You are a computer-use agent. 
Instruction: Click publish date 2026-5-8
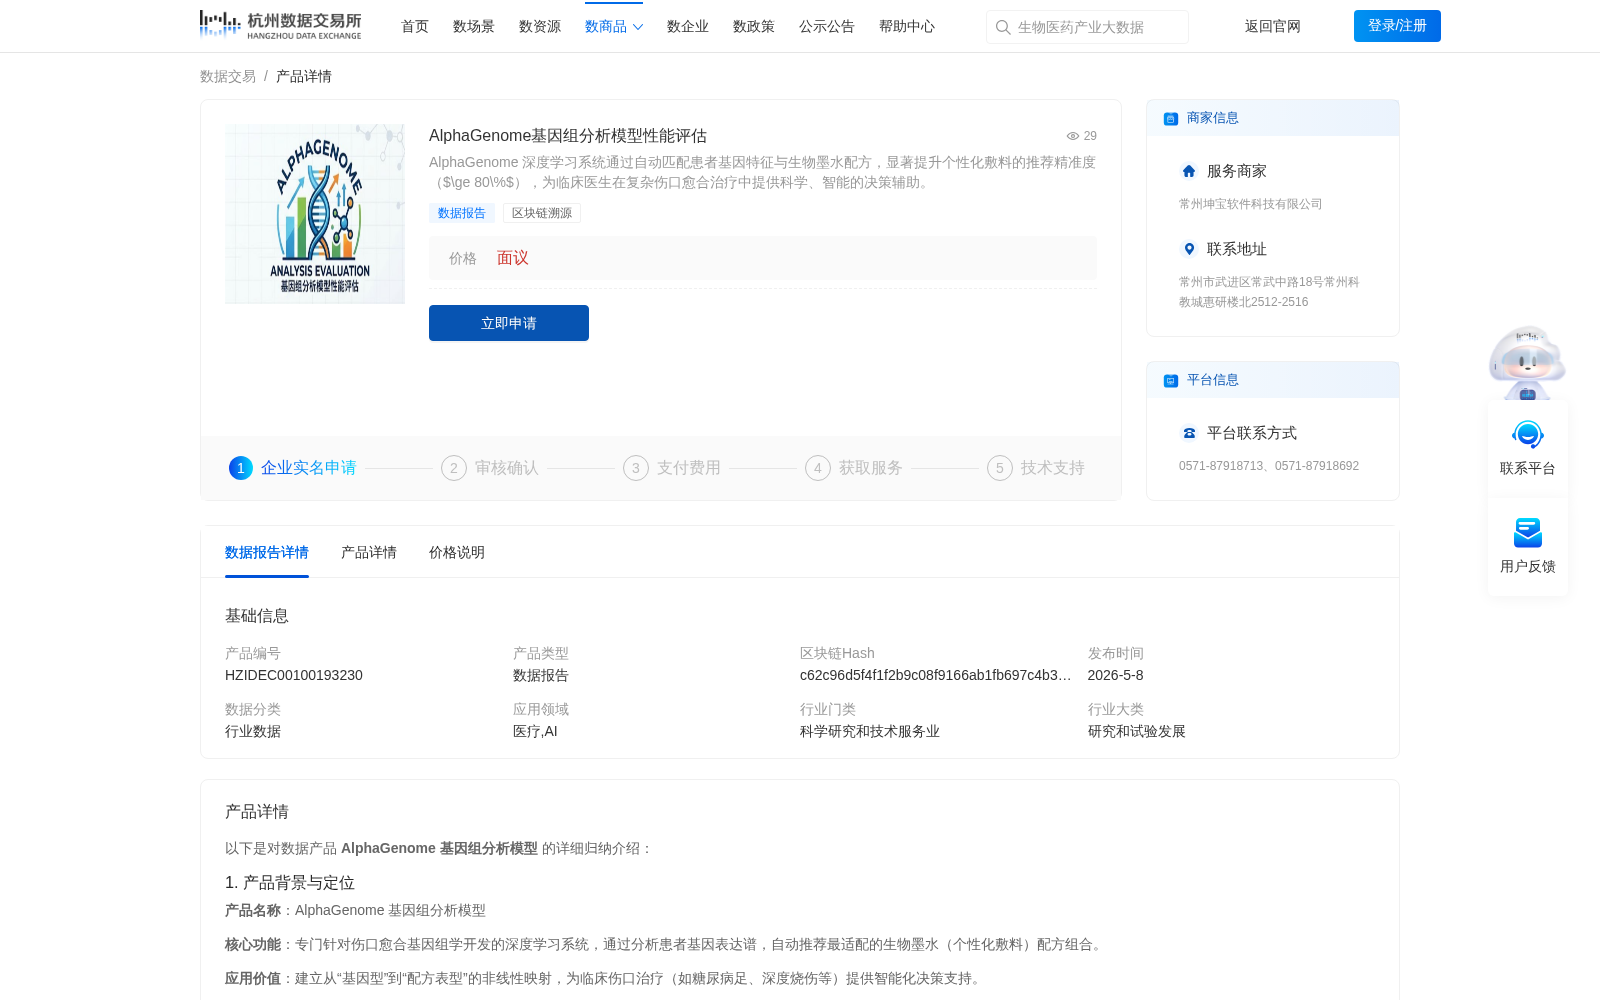1116,675
